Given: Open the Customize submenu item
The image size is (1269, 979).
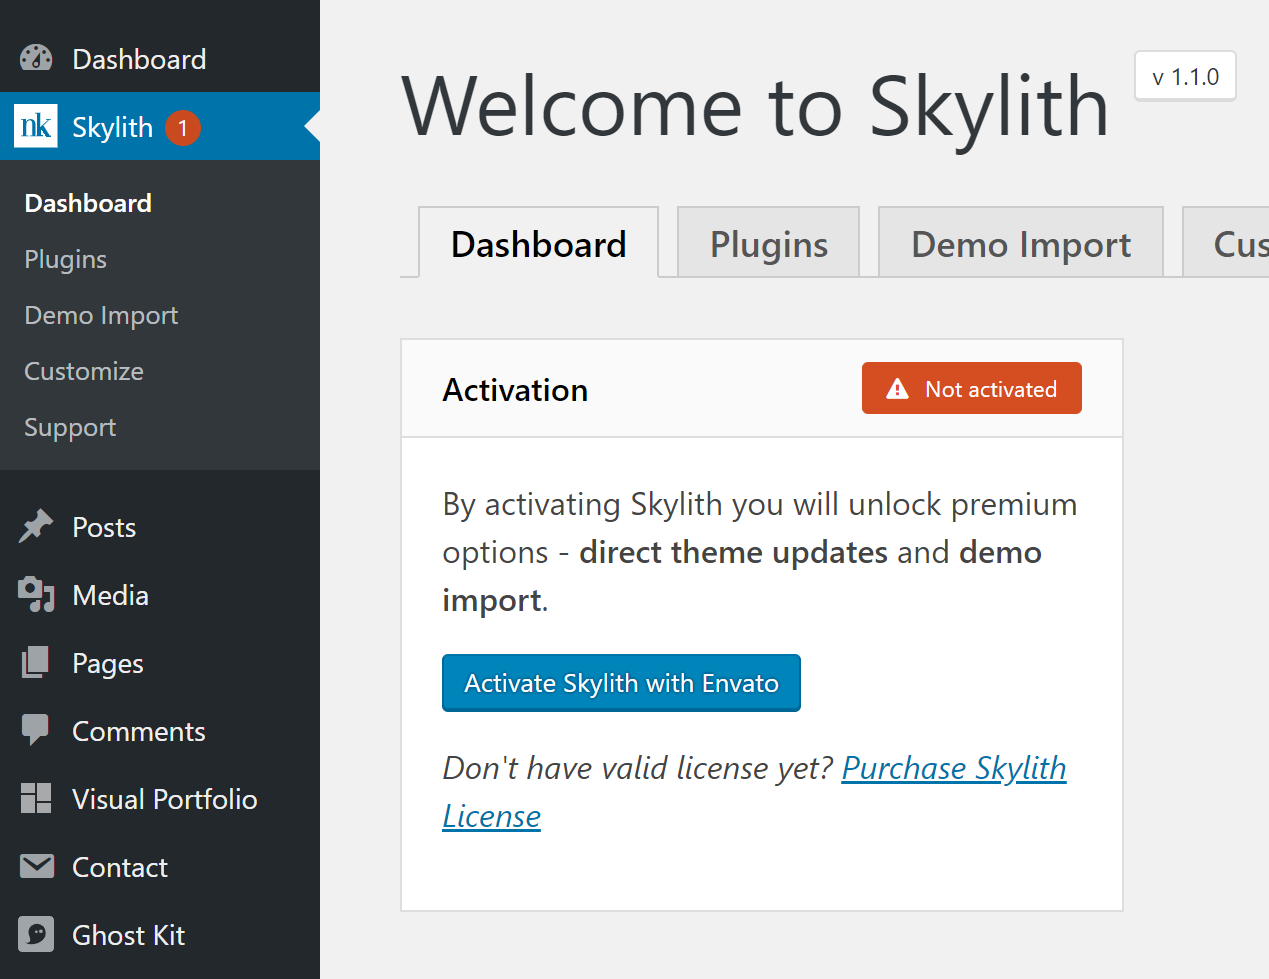Looking at the screenshot, I should (84, 371).
